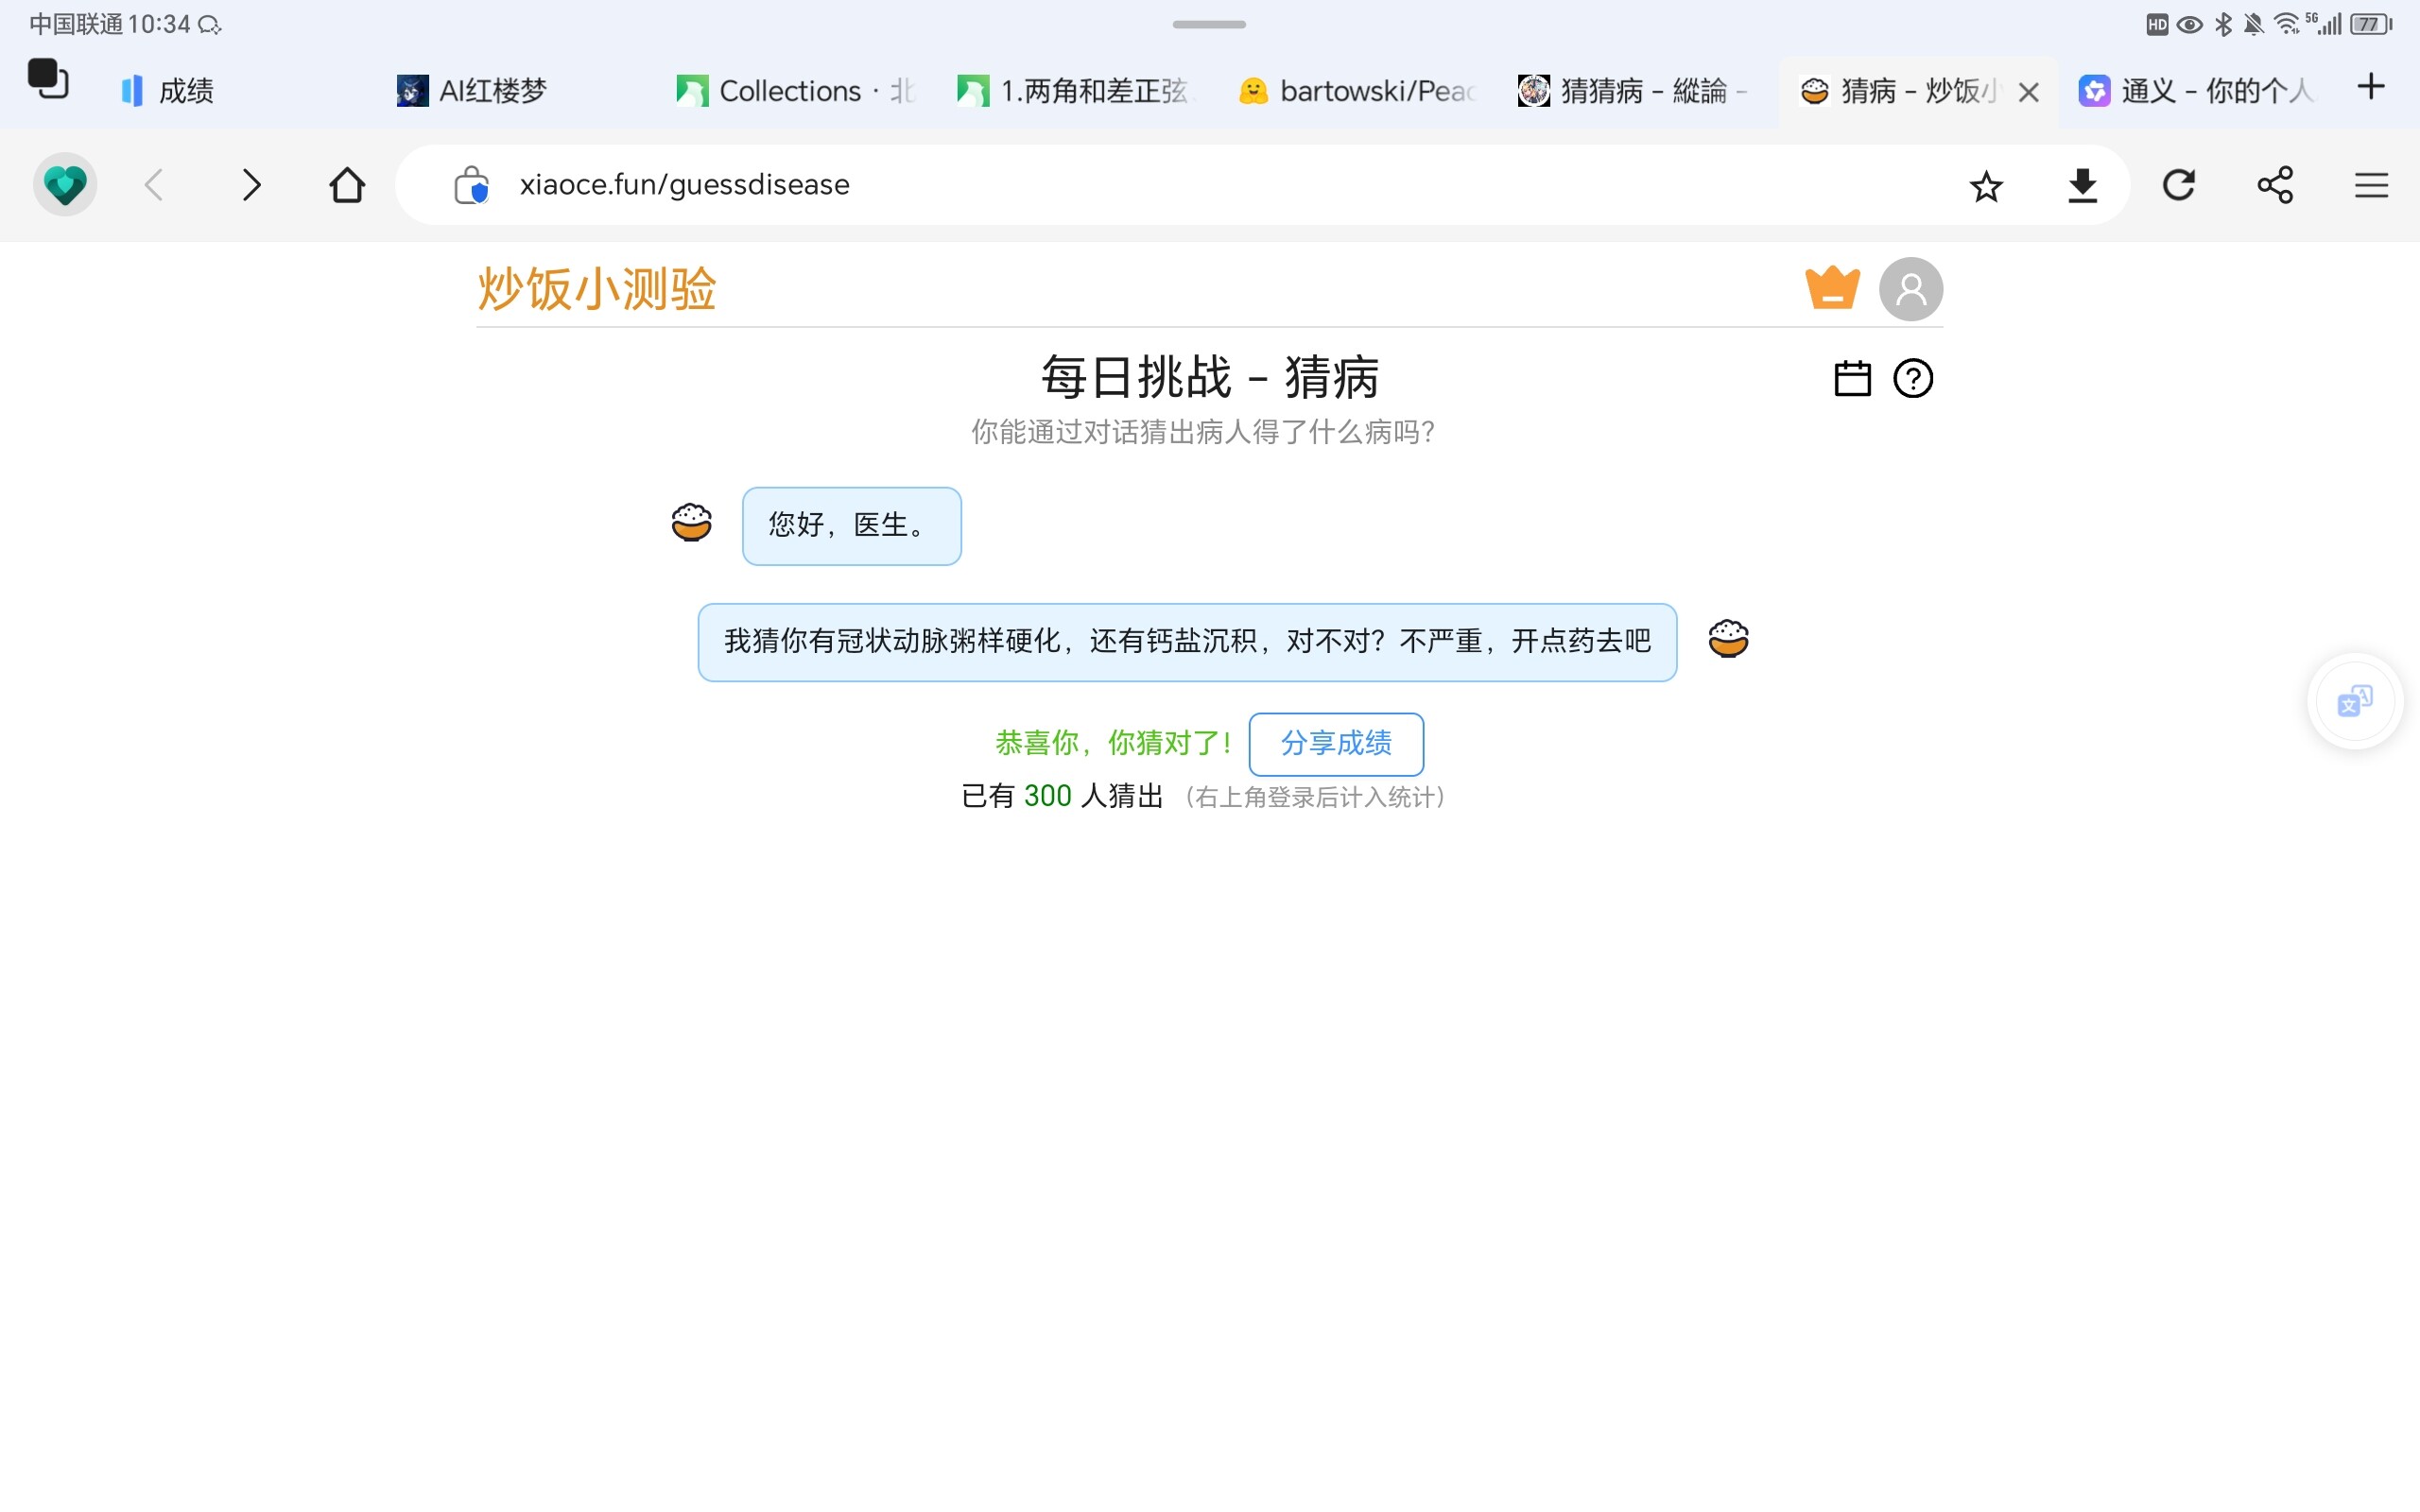Reload the current page
This screenshot has height=1512, width=2420.
coord(2178,186)
